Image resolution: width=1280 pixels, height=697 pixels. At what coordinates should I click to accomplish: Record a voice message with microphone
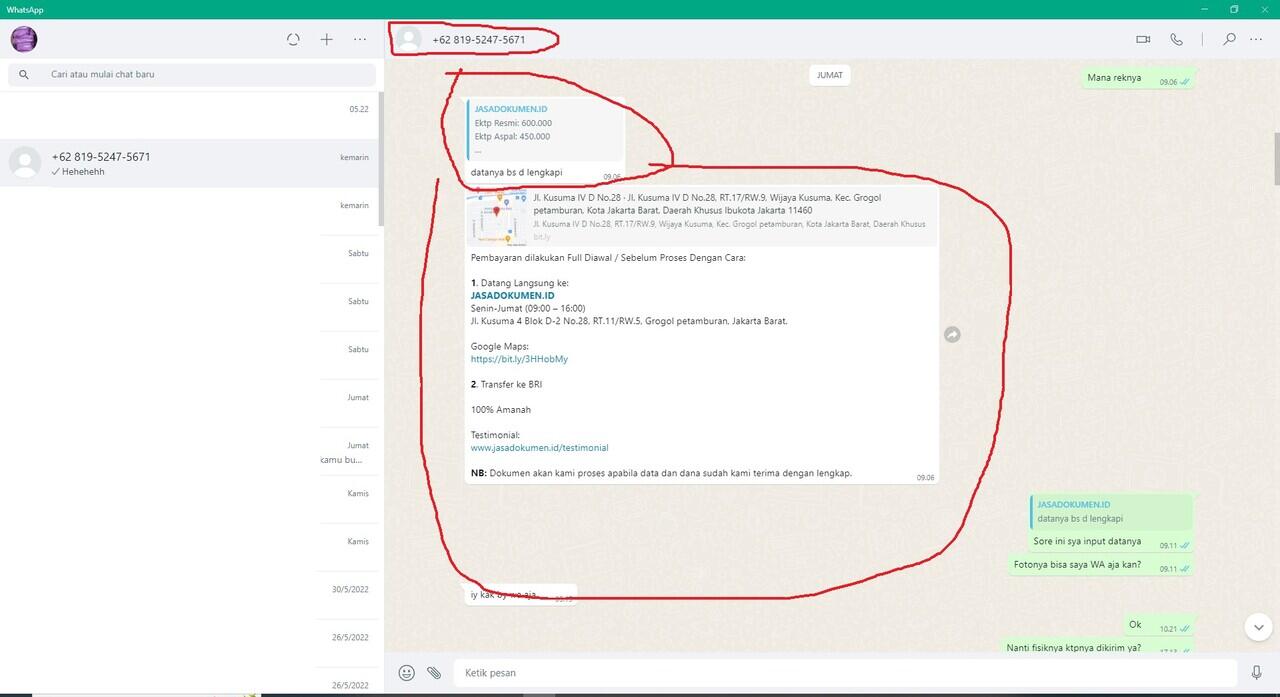pyautogui.click(x=1256, y=673)
